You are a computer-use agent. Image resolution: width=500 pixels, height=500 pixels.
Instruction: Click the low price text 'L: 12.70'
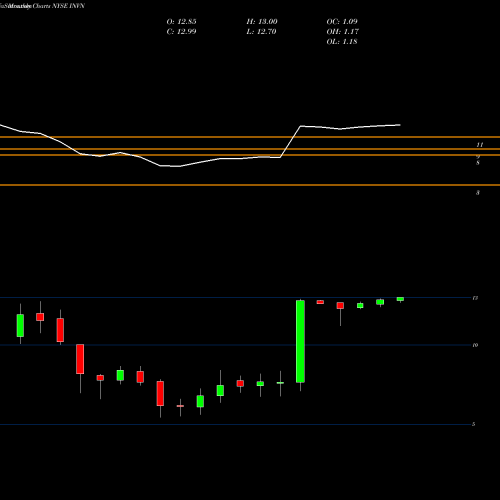tap(262, 32)
